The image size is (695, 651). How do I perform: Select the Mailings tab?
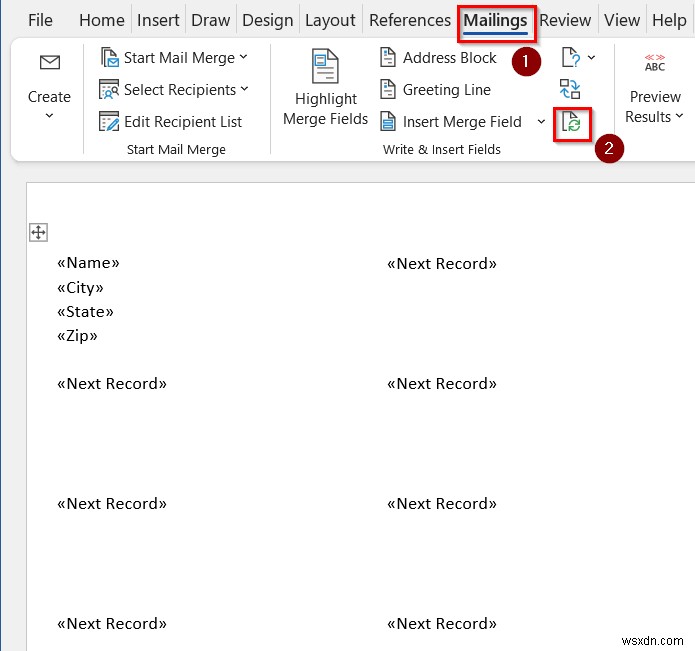[x=496, y=20]
